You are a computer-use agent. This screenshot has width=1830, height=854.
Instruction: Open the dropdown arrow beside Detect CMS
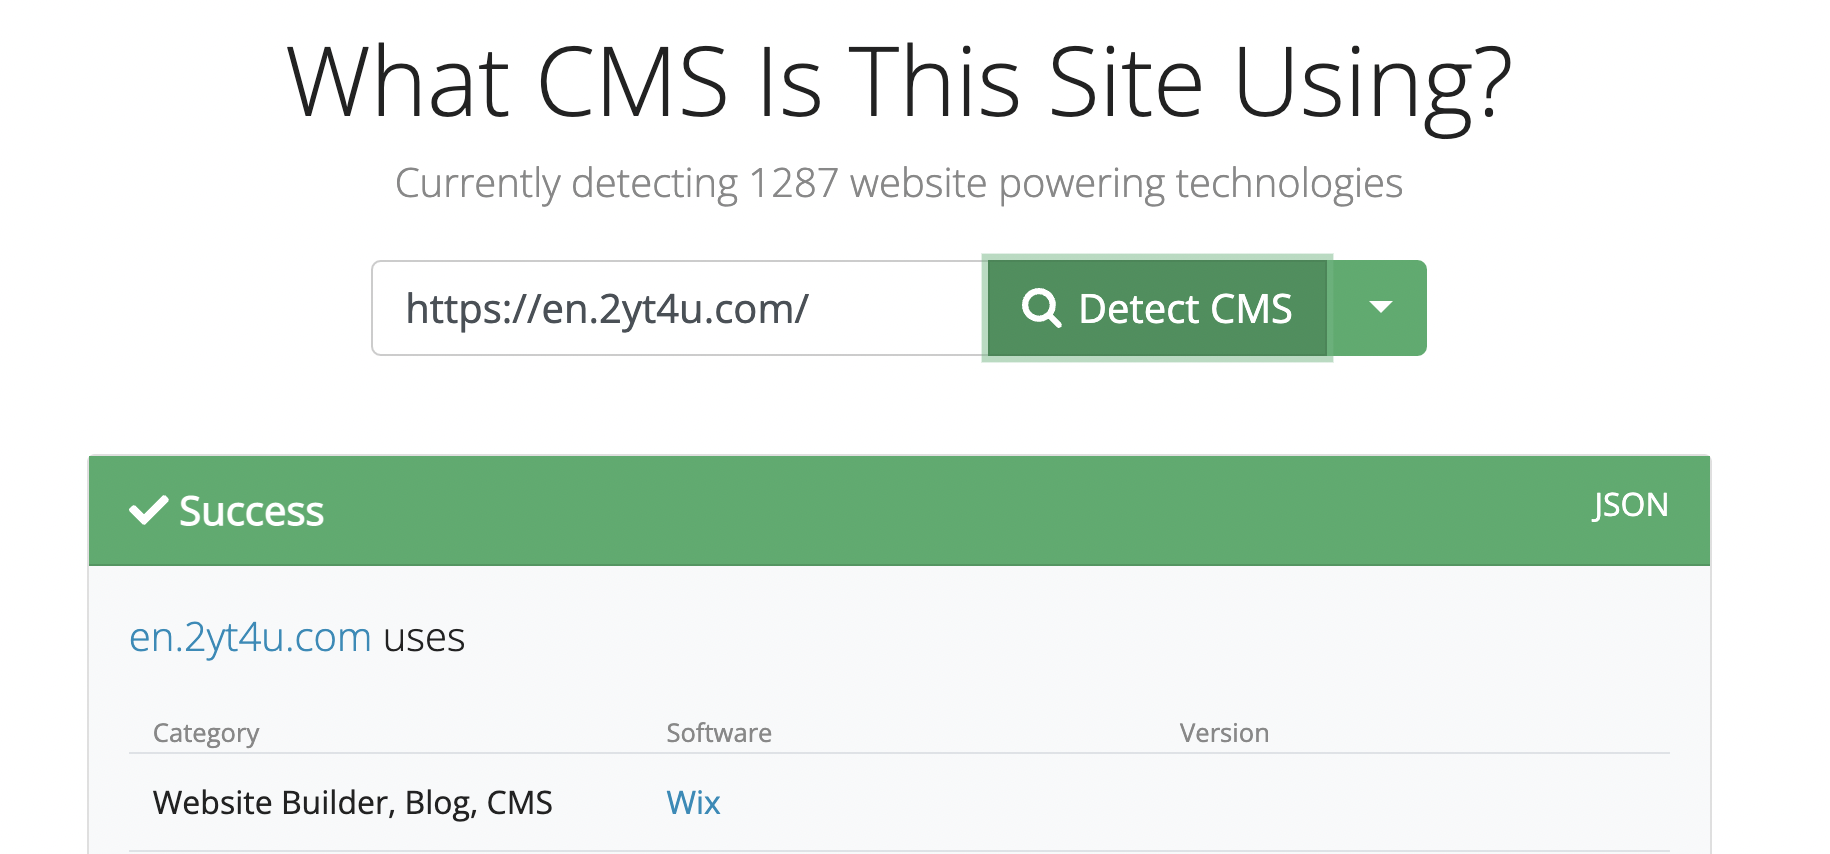(1380, 308)
